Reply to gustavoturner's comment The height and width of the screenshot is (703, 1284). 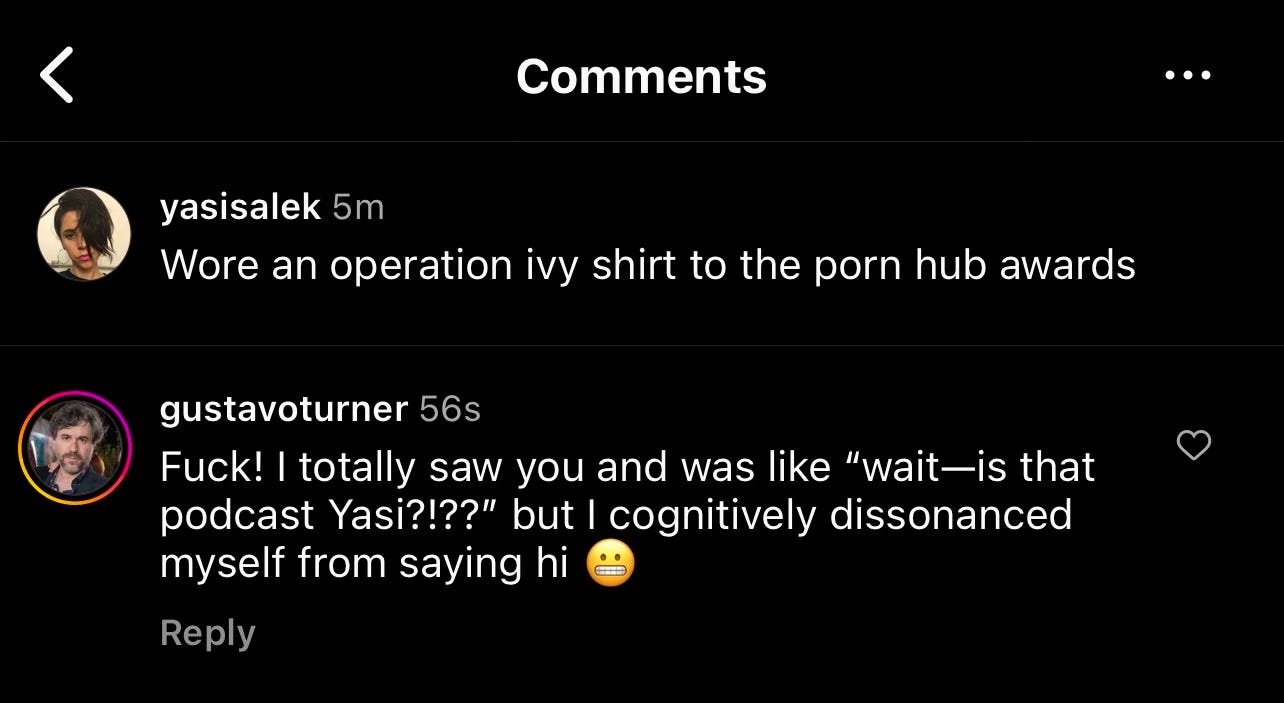[208, 633]
